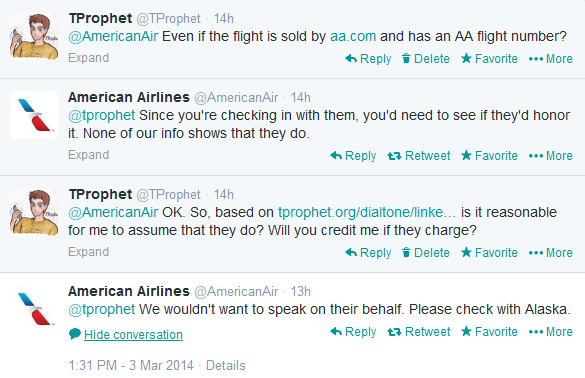The height and width of the screenshot is (378, 585).
Task: Open More options on first tweet
Action: tap(551, 59)
